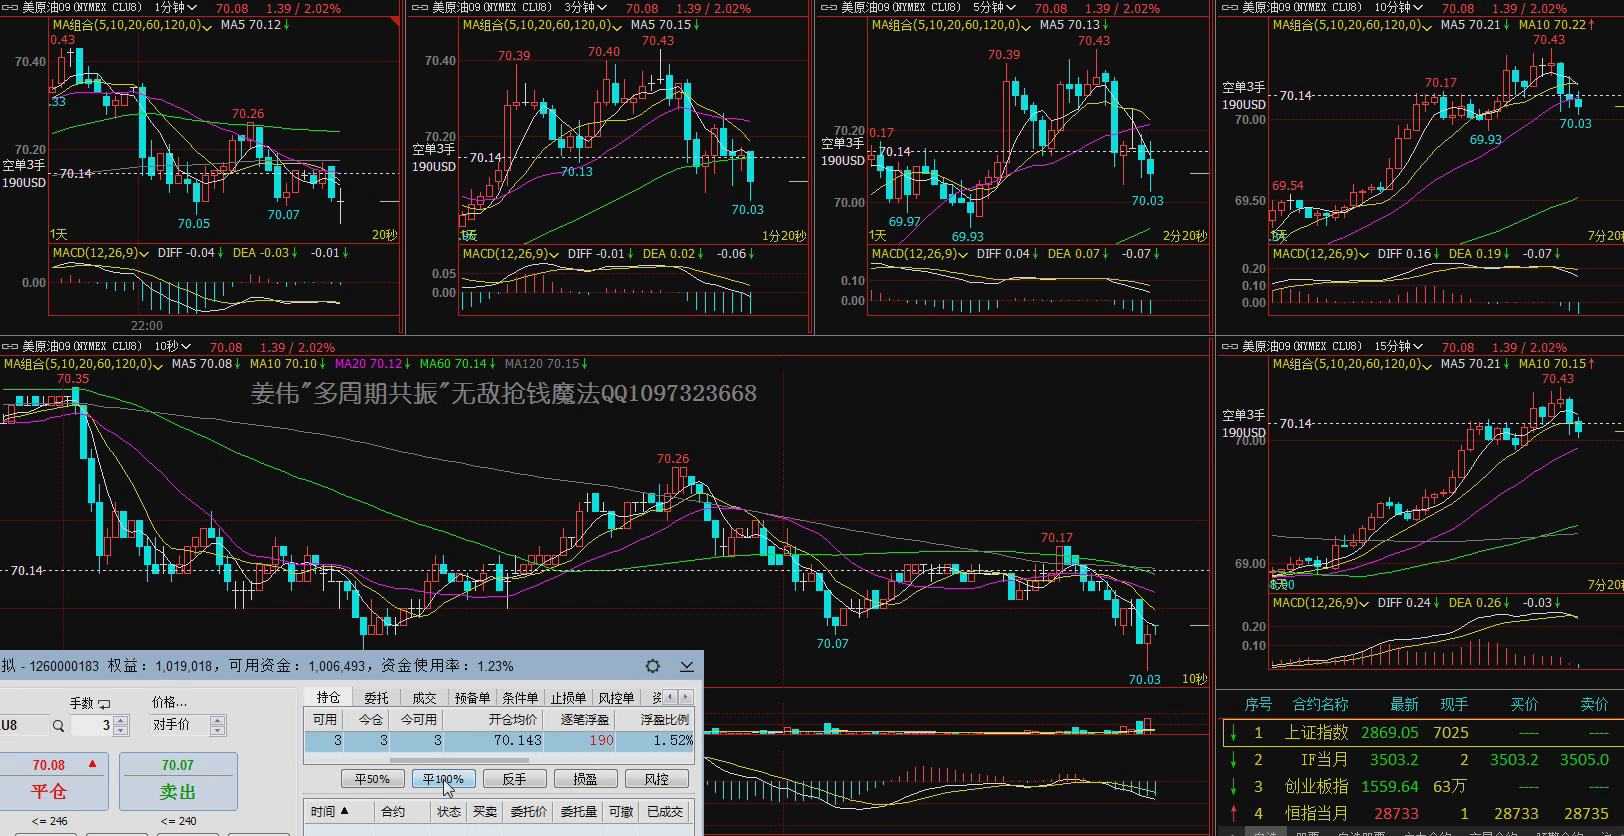Image resolution: width=1624 pixels, height=836 pixels.
Task: Click link icon in the 15分钟 chart header
Action: click(1230, 347)
